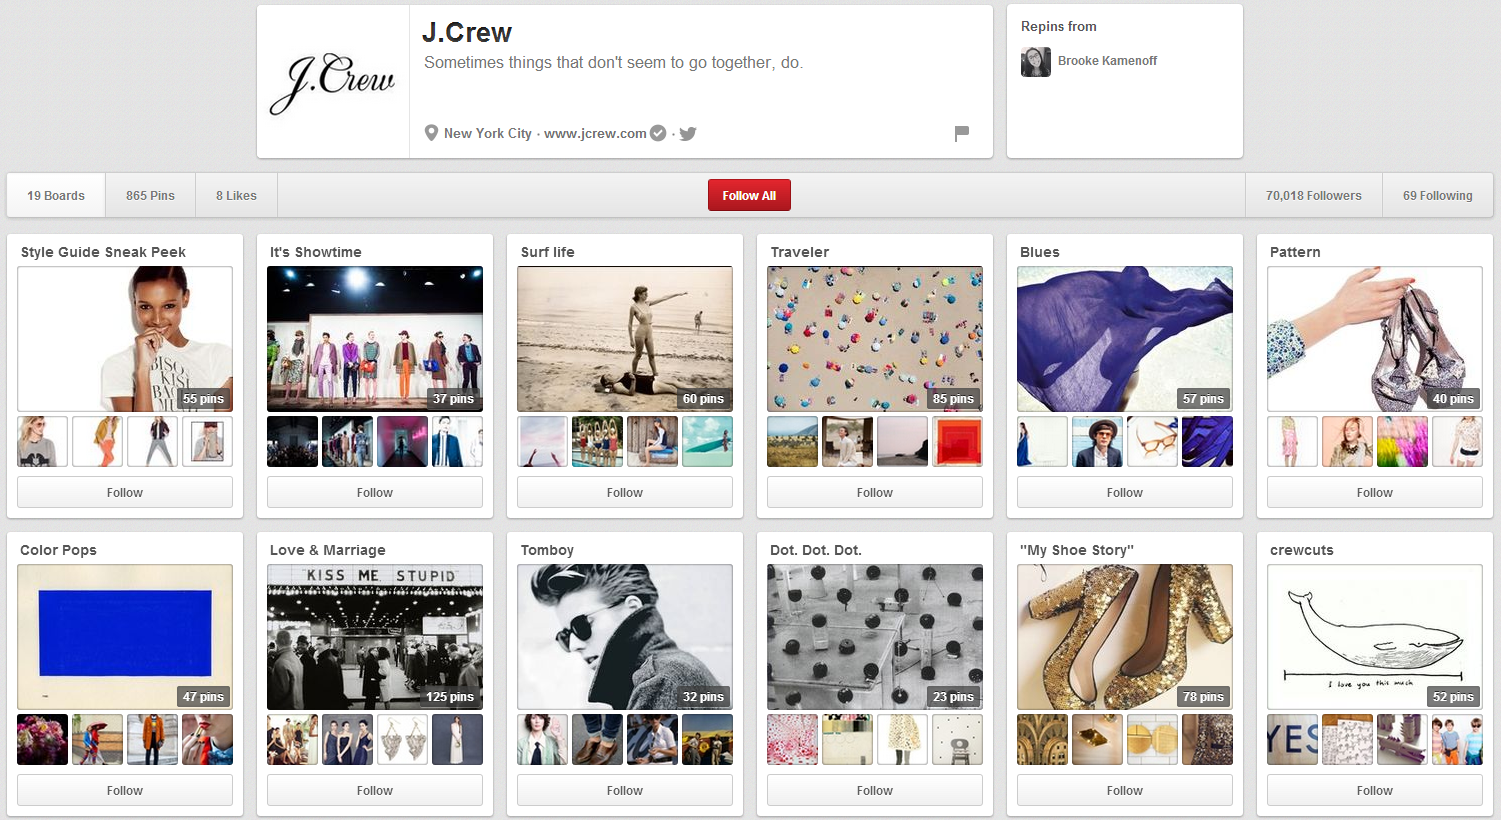The height and width of the screenshot is (820, 1501).
Task: Open the J.Crew logo profile image
Action: 333,82
